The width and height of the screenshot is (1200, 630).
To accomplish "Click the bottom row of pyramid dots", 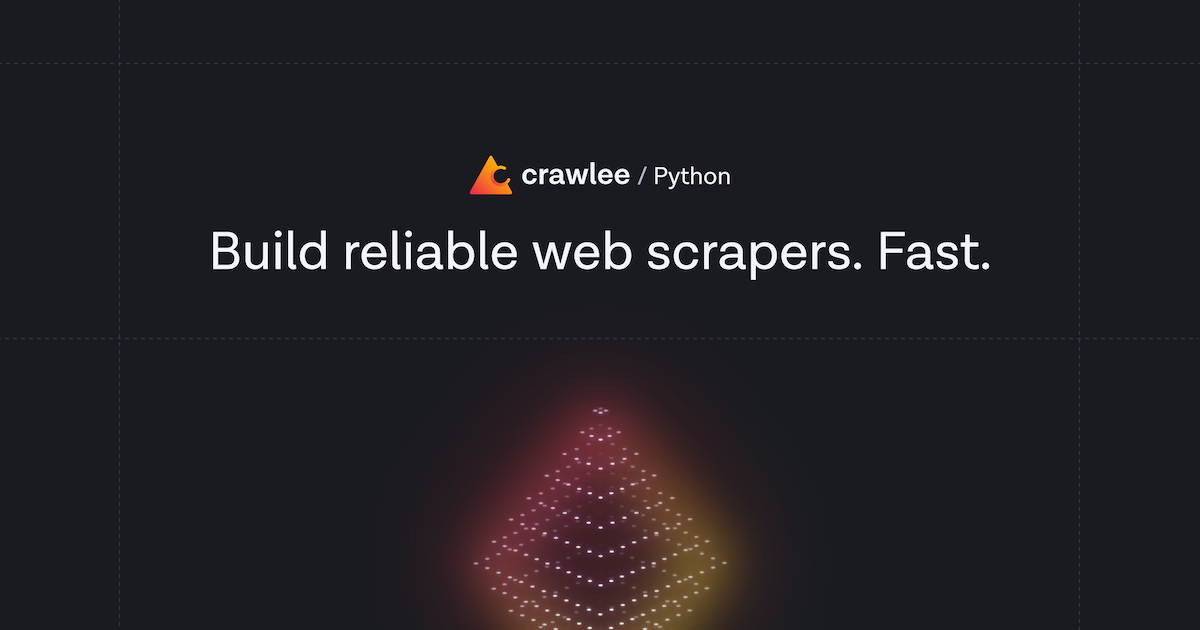I will pos(600,622).
